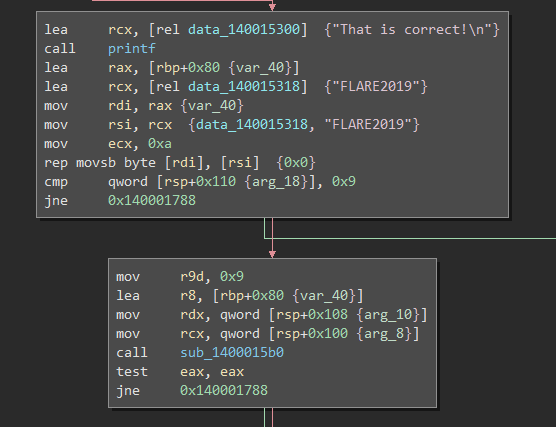
Task: Follow the jne 0x140001788 address in the bottom block
Action: click(224, 390)
